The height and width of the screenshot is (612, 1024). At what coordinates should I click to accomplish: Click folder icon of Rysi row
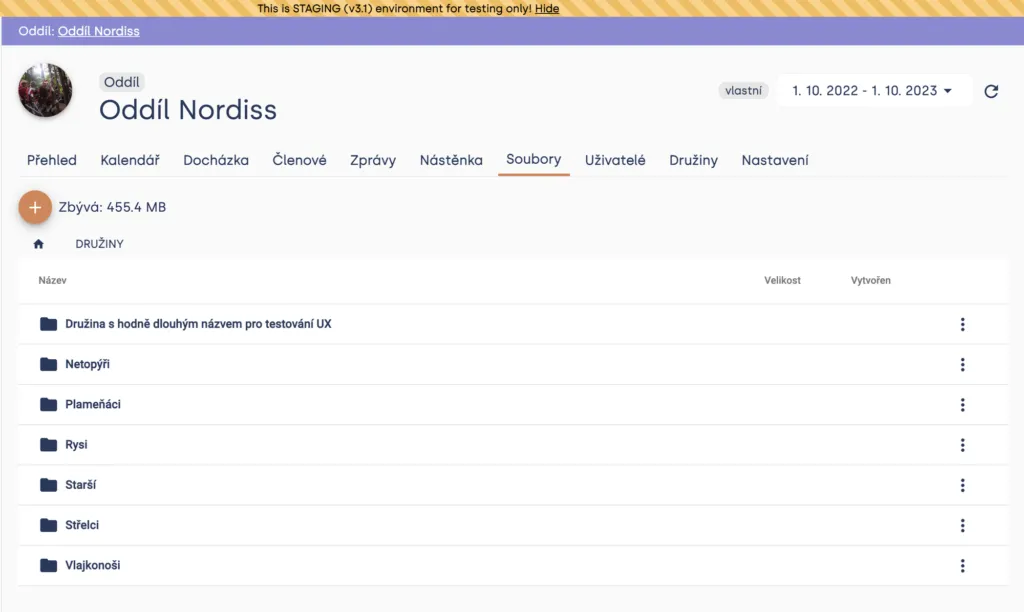click(x=48, y=445)
